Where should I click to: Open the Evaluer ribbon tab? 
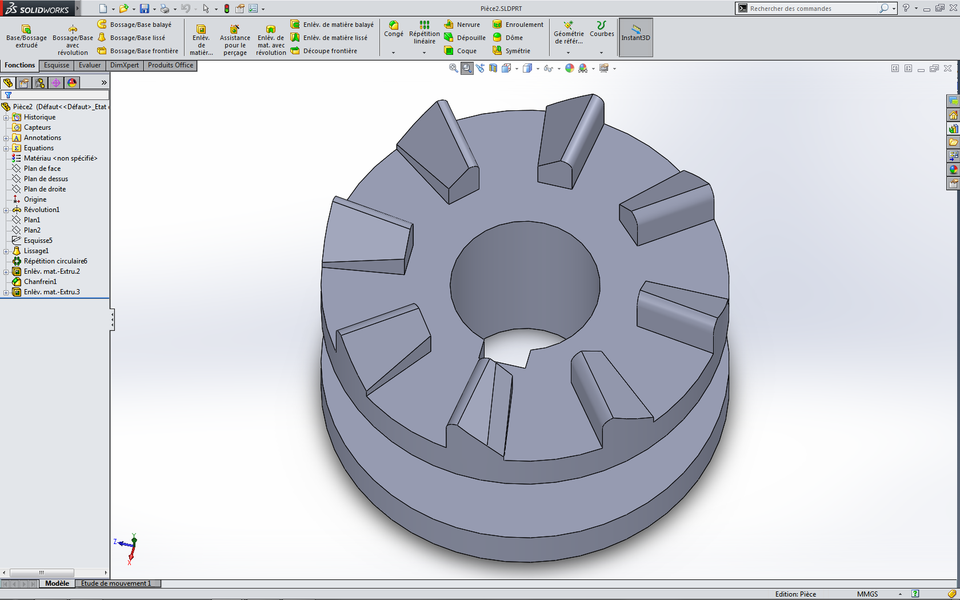pyautogui.click(x=90, y=65)
